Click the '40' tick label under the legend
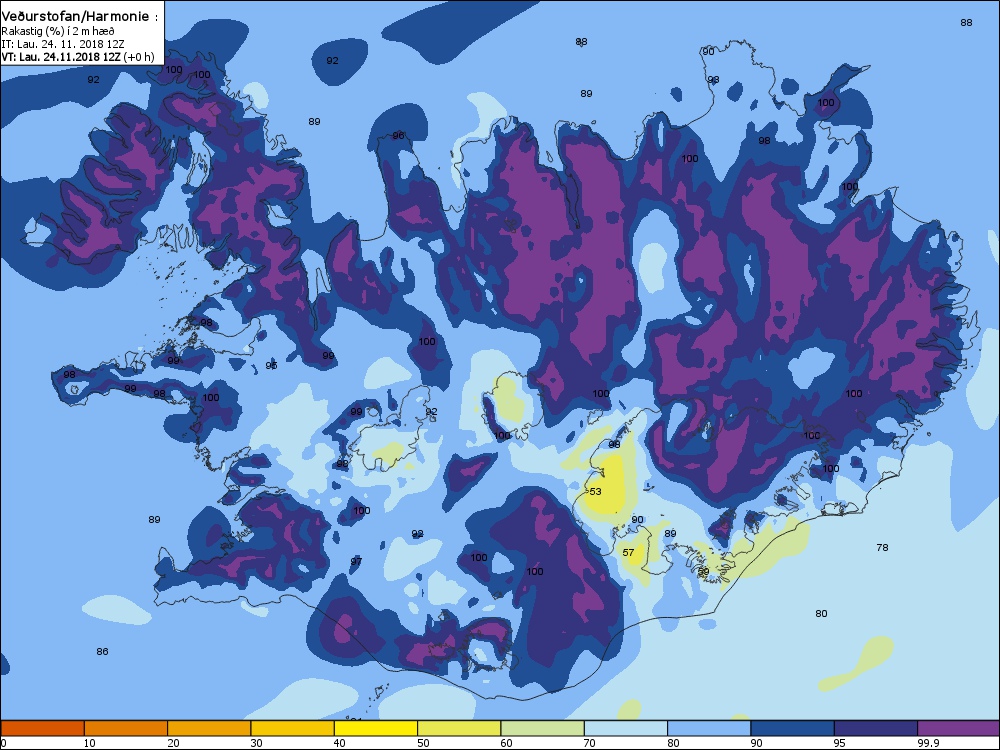The image size is (1000, 750). click(x=340, y=743)
